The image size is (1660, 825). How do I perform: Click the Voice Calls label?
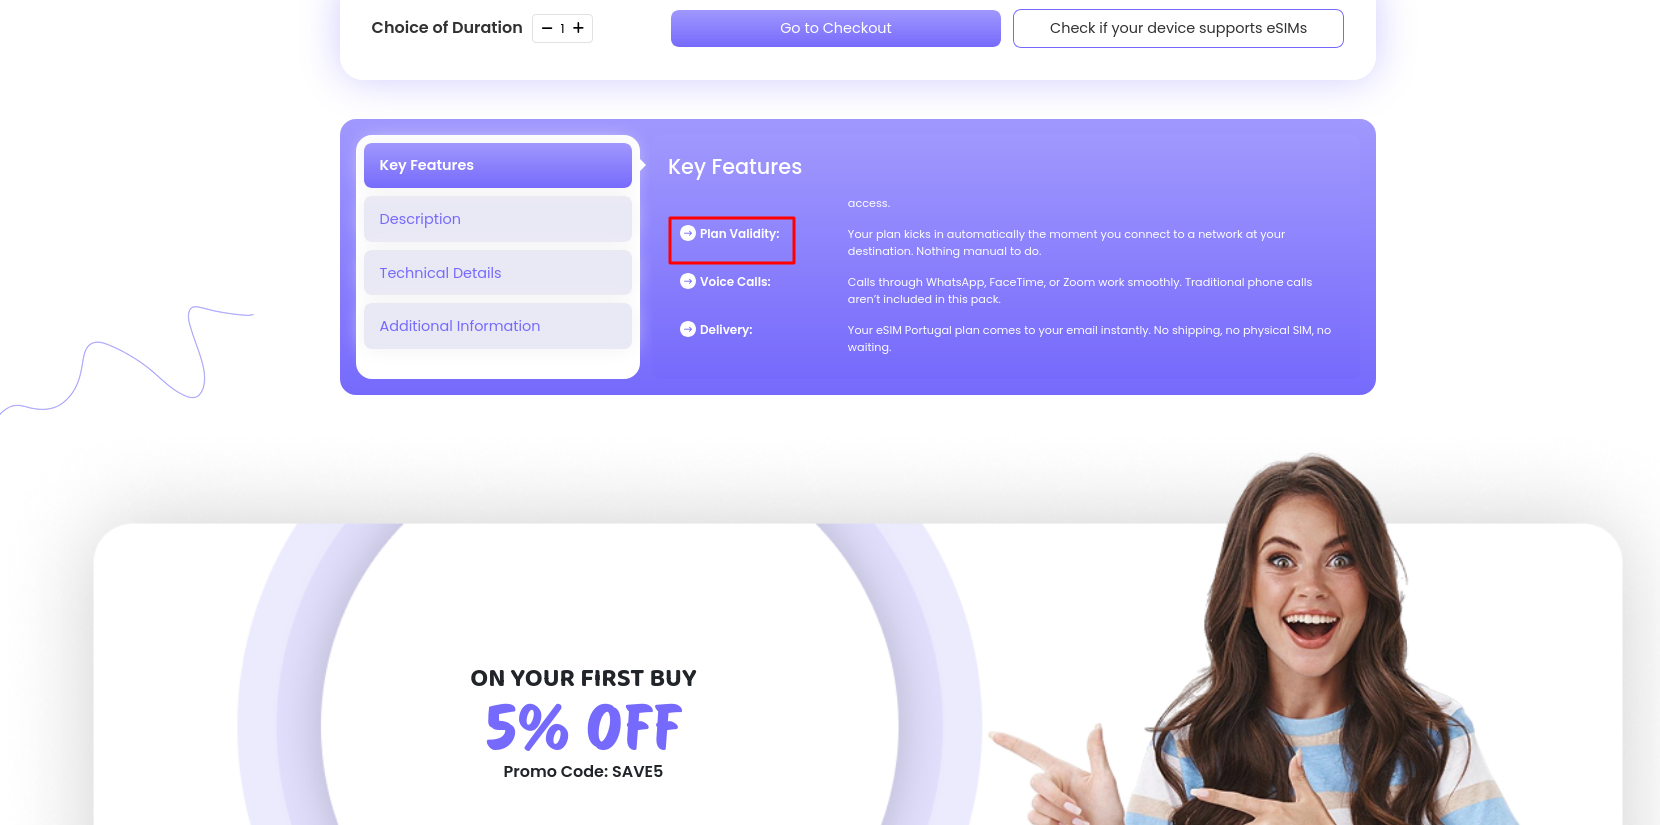(x=735, y=282)
